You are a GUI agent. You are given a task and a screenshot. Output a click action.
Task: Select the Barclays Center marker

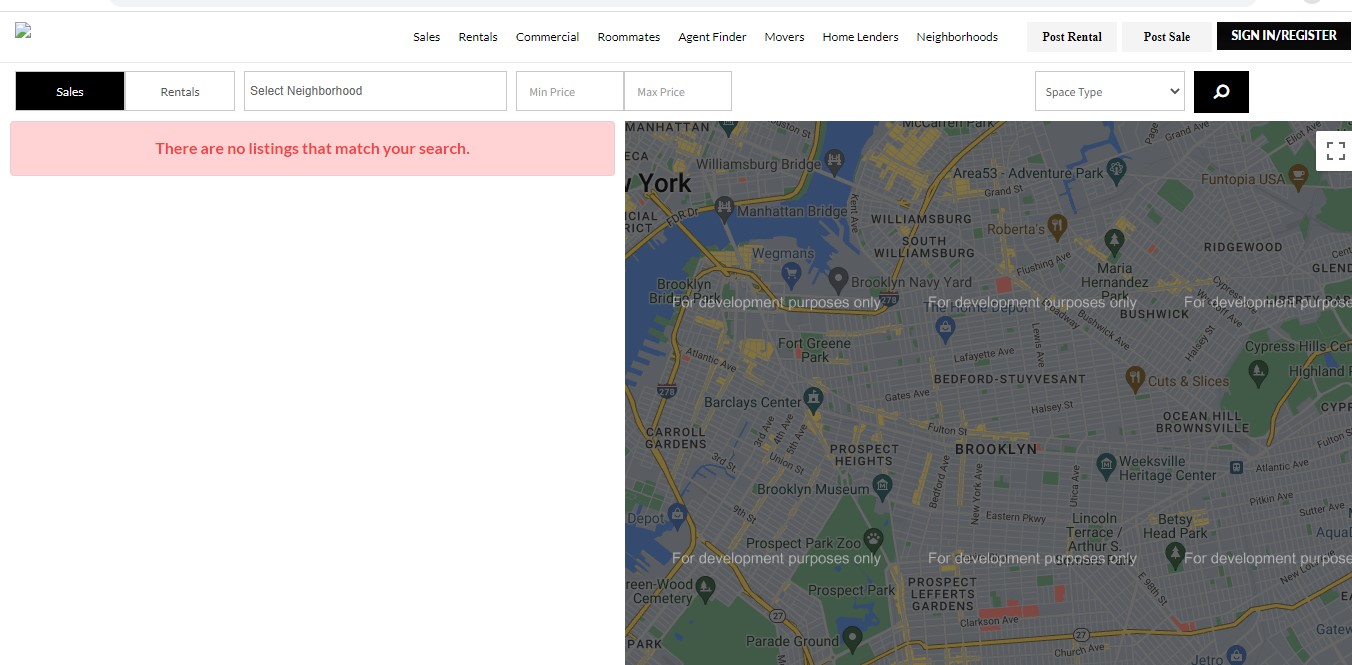coord(814,400)
